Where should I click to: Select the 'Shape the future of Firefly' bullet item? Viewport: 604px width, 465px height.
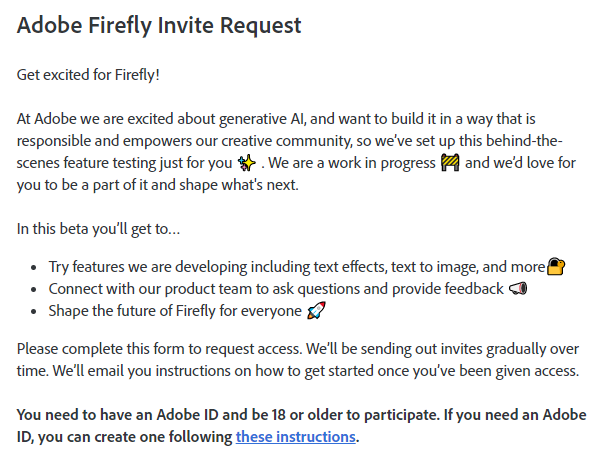tap(187, 311)
